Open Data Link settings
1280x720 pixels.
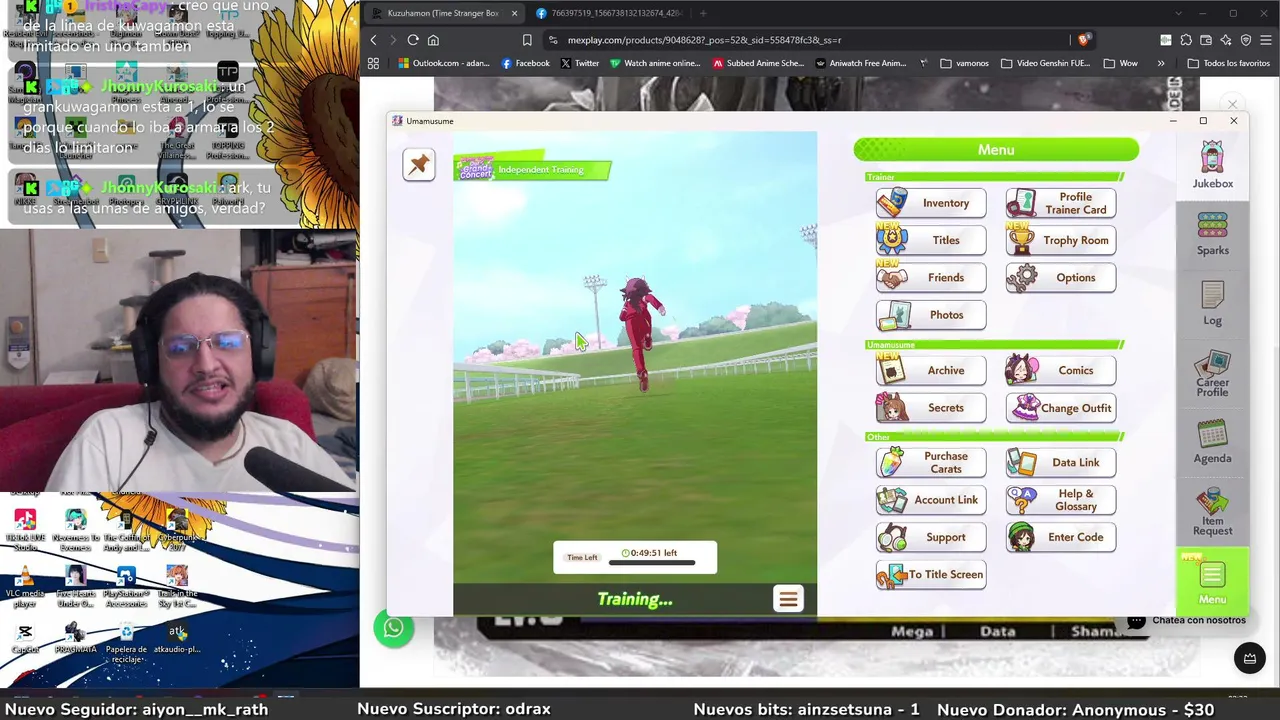click(1061, 462)
